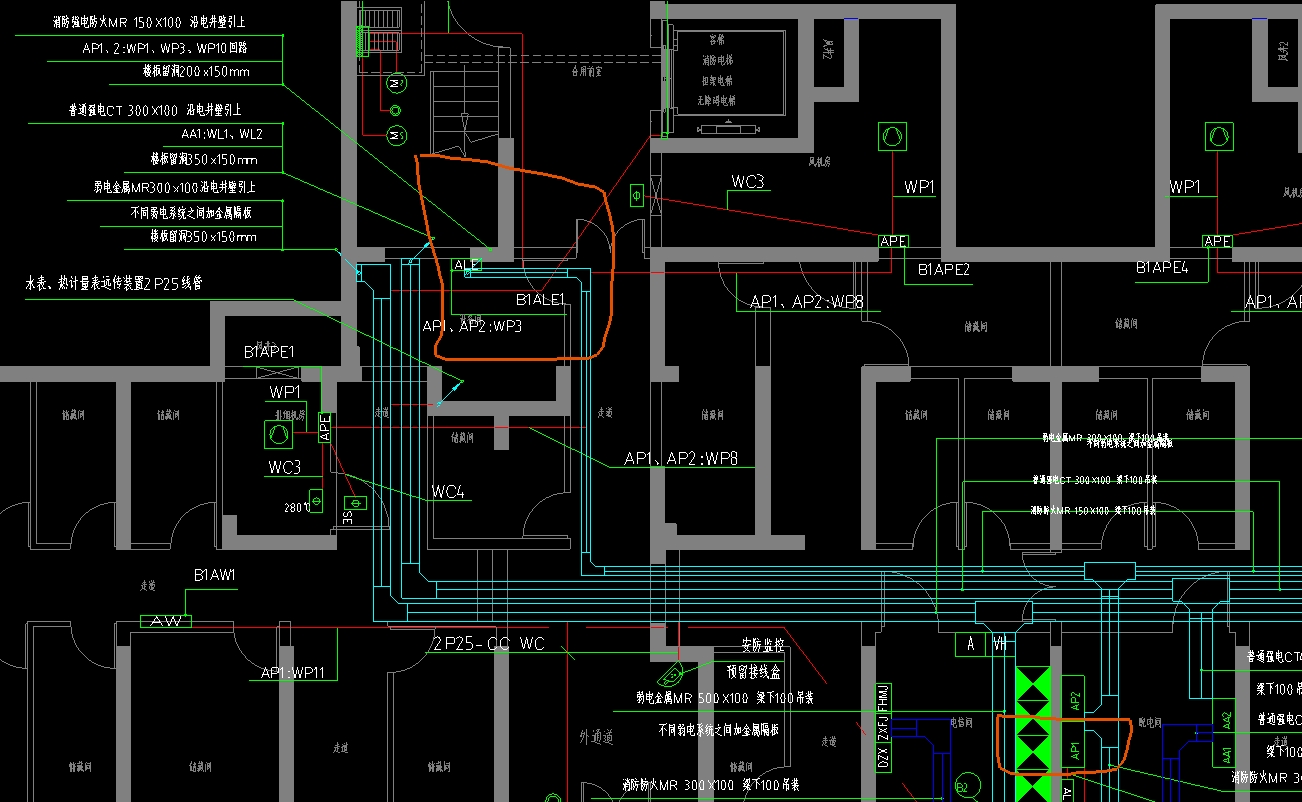Select the 合用前室 room label

coord(589,72)
